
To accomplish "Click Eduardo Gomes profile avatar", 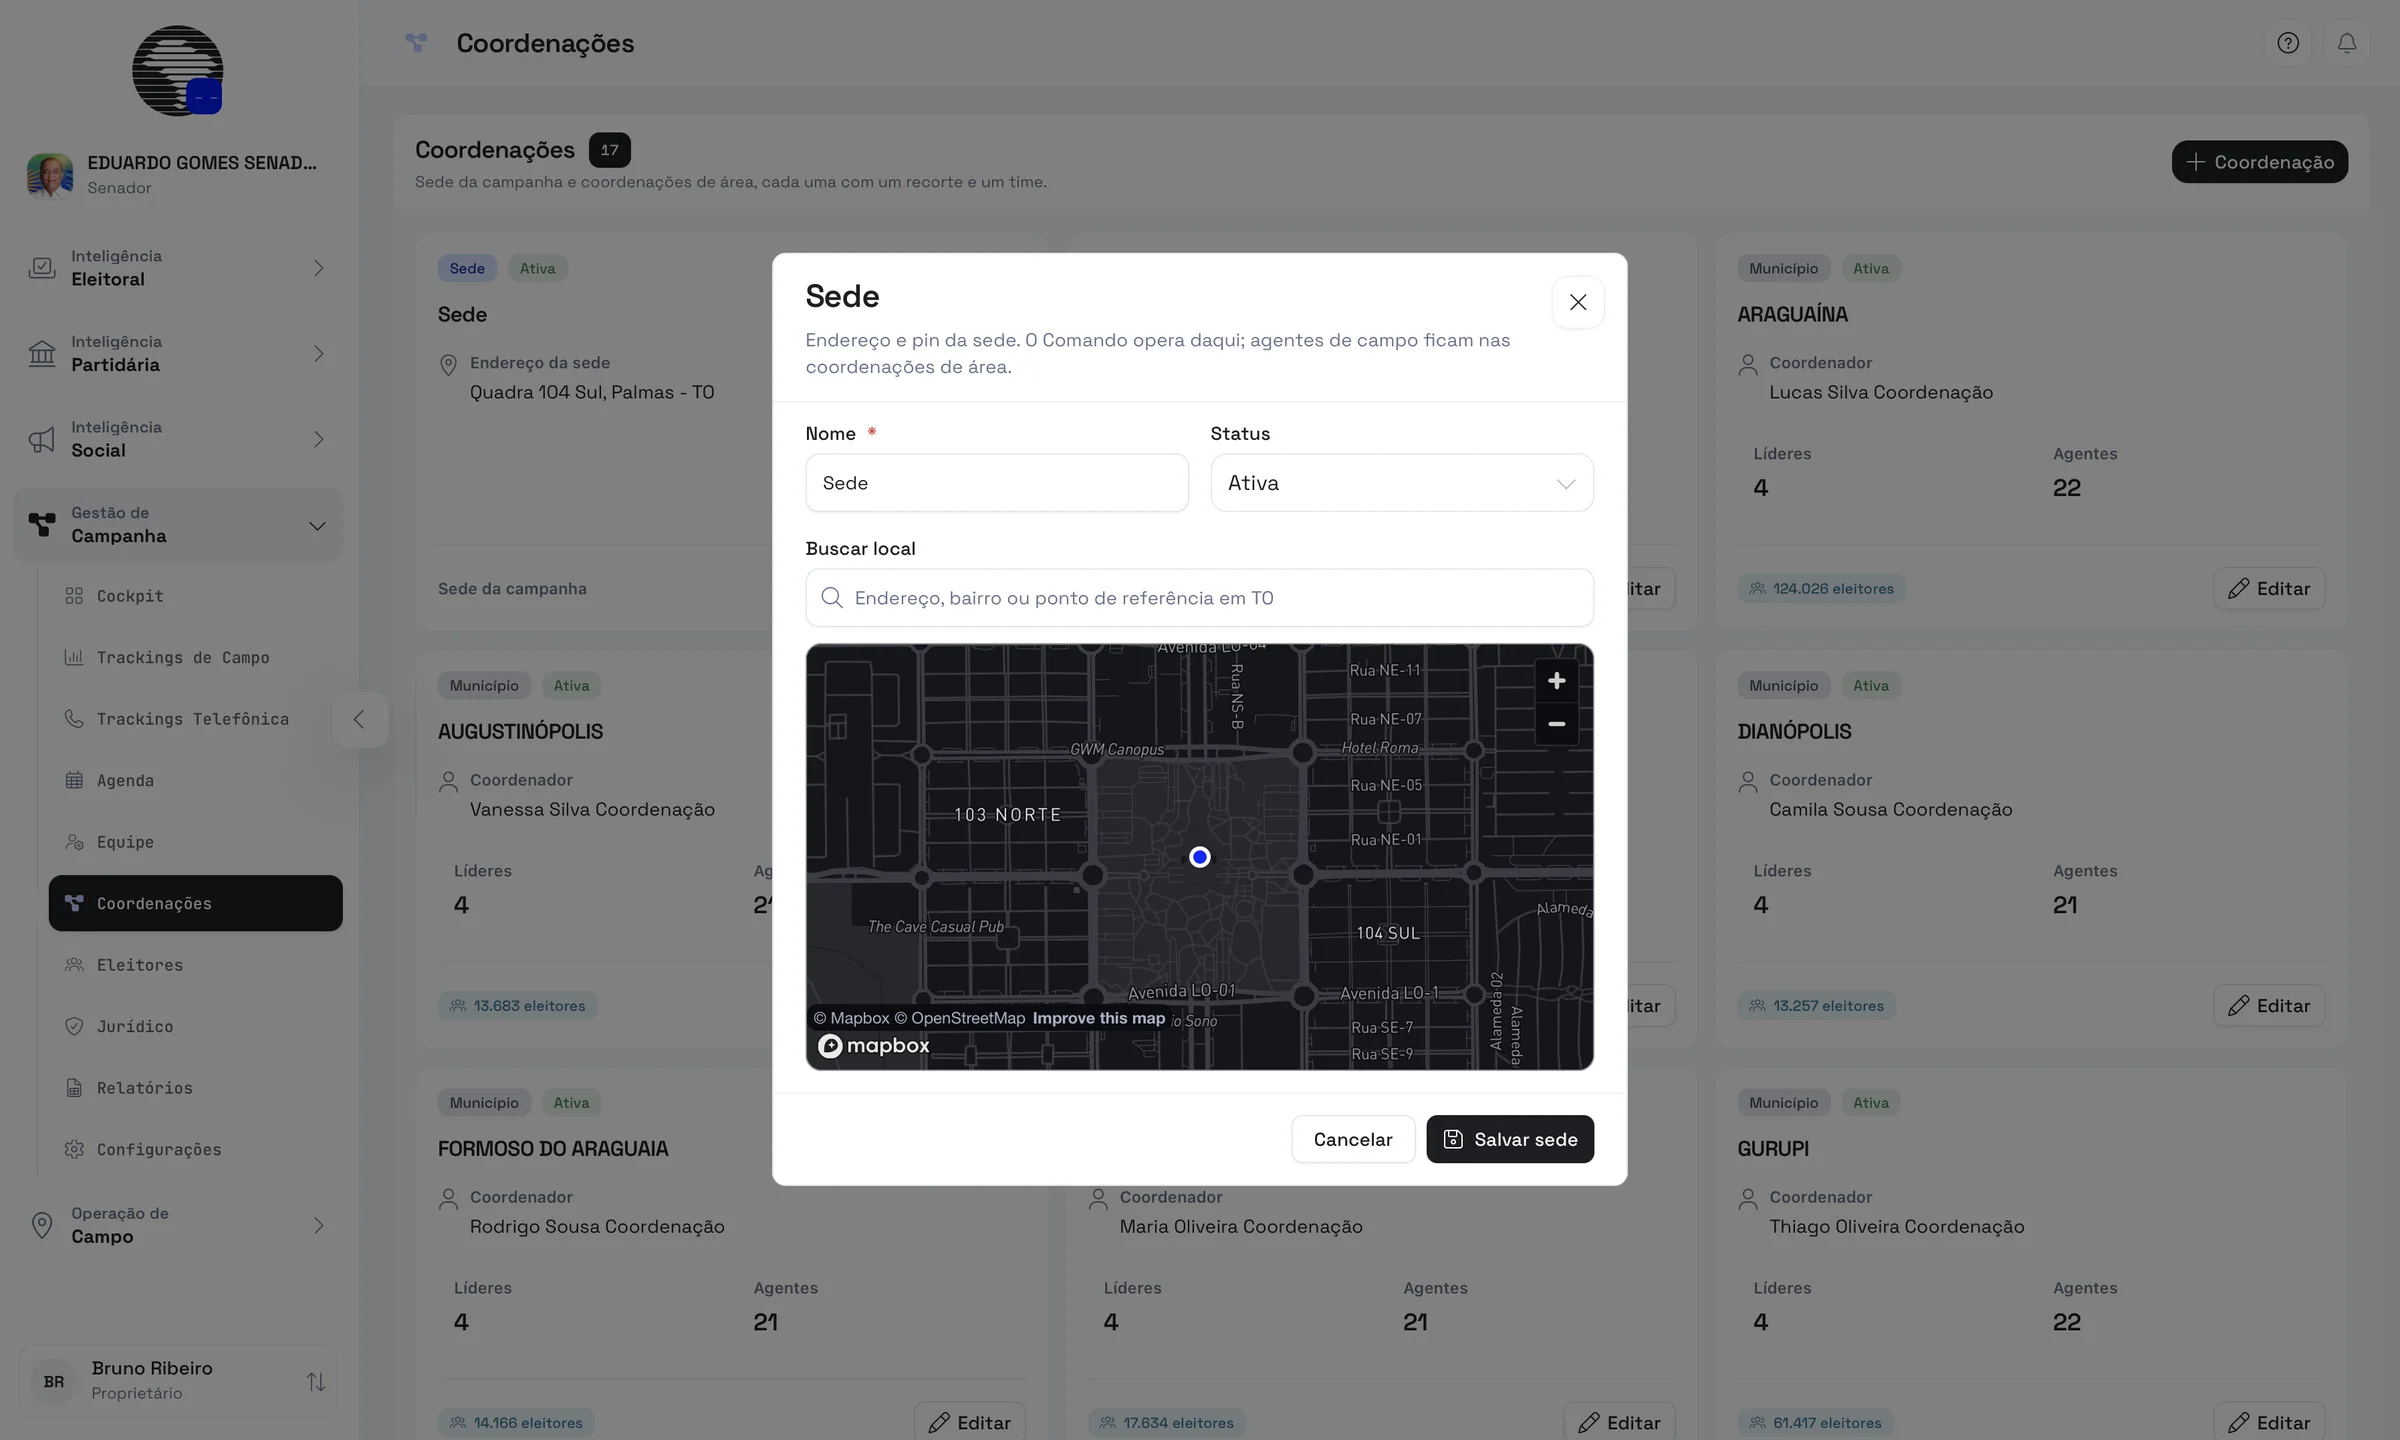I will pos(50,175).
